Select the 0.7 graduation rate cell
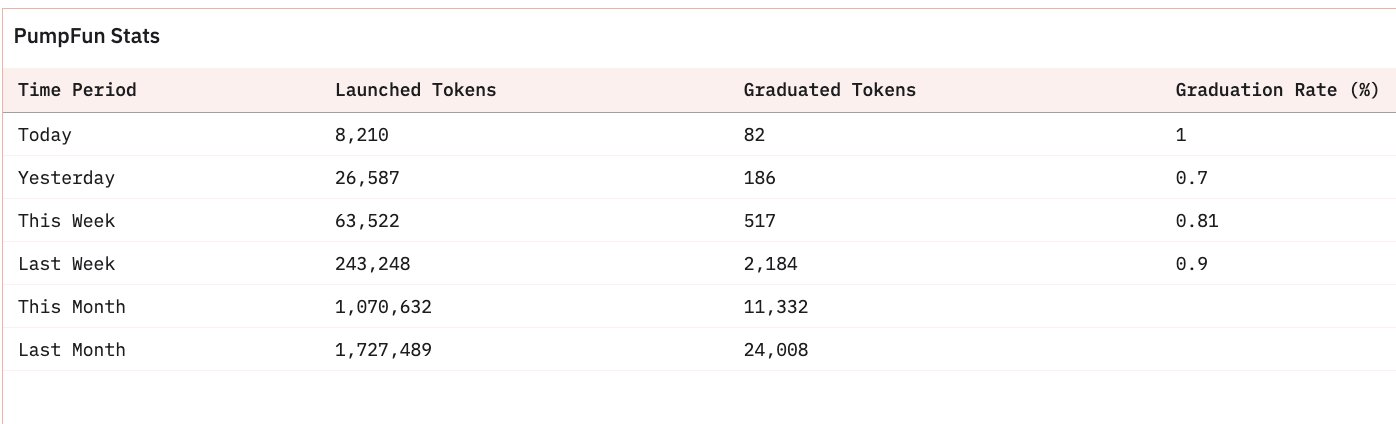Image resolution: width=1396 pixels, height=424 pixels. (x=1192, y=178)
